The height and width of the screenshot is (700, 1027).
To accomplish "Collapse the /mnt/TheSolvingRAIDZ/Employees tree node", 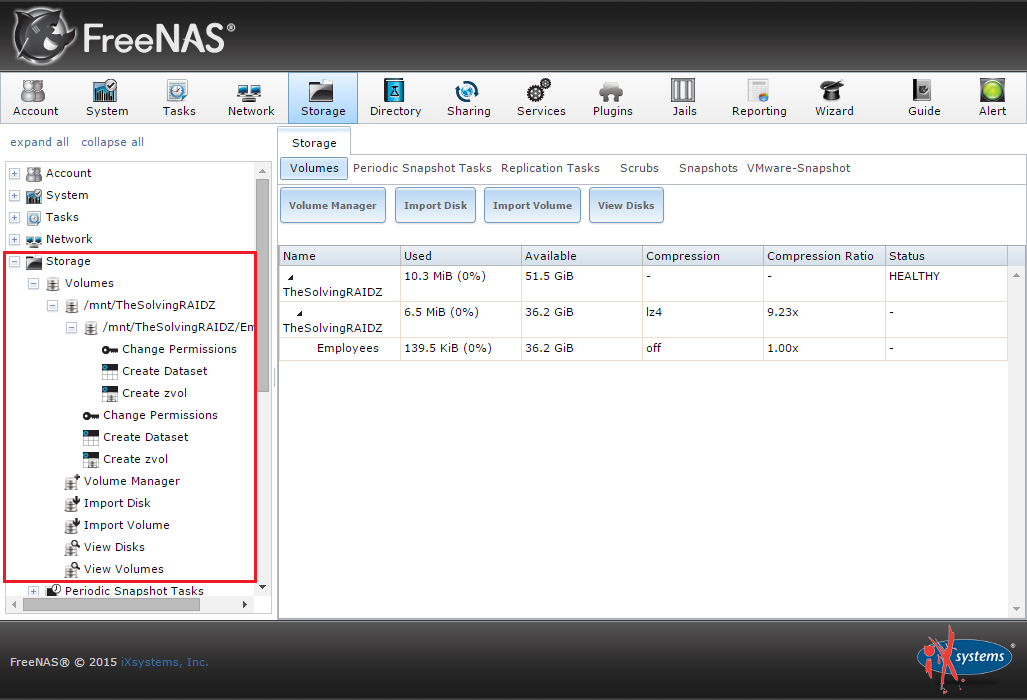I will coord(71,327).
